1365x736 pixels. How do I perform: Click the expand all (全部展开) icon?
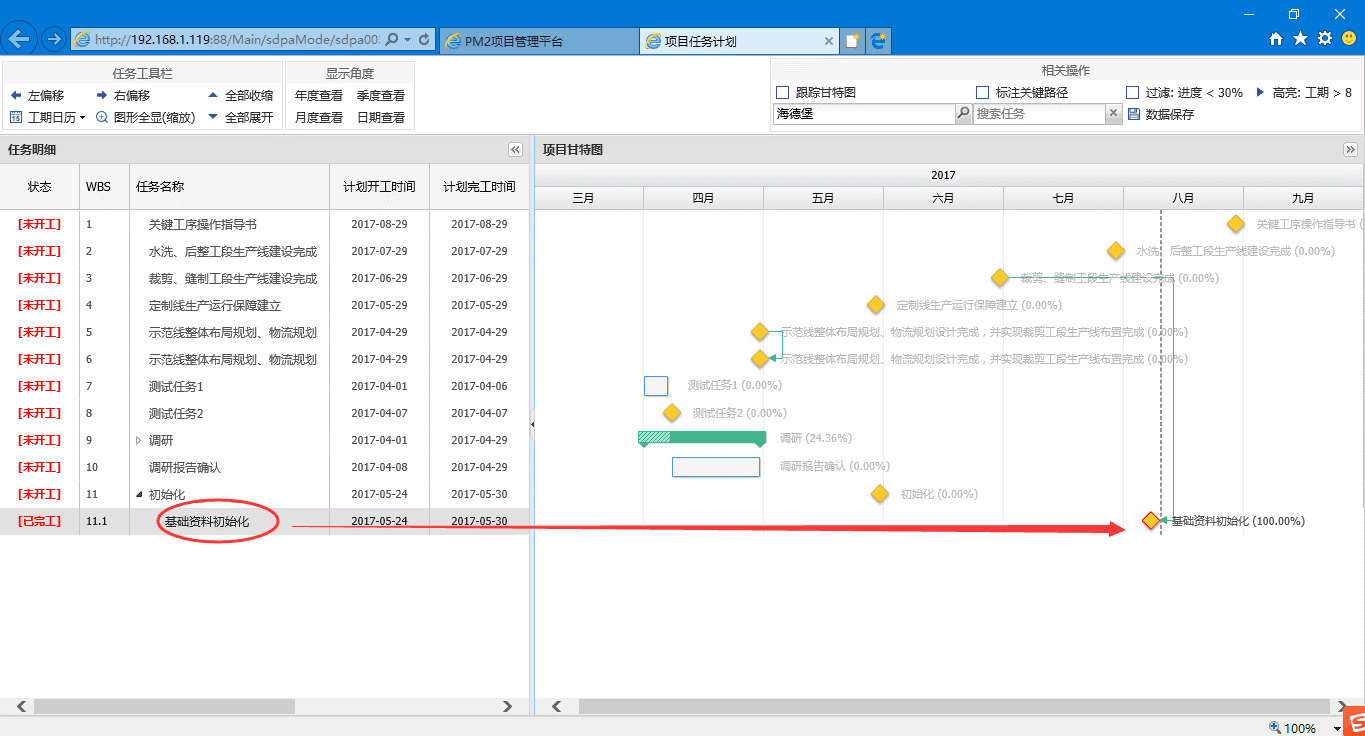click(213, 118)
